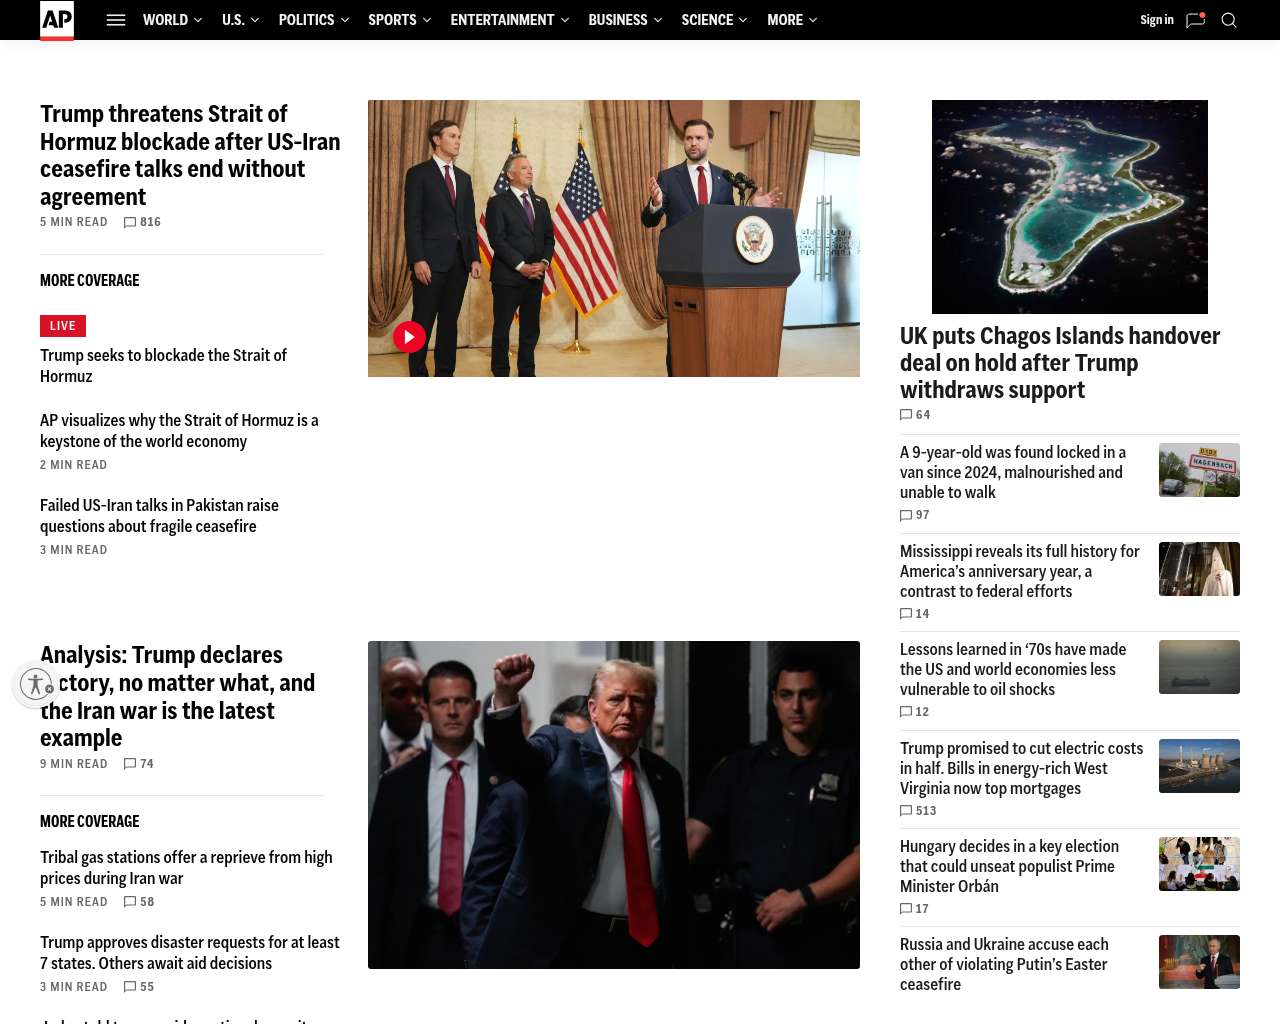The height and width of the screenshot is (1024, 1280).
Task: View the 97 comments on 9-year-old story
Action: [x=915, y=515]
